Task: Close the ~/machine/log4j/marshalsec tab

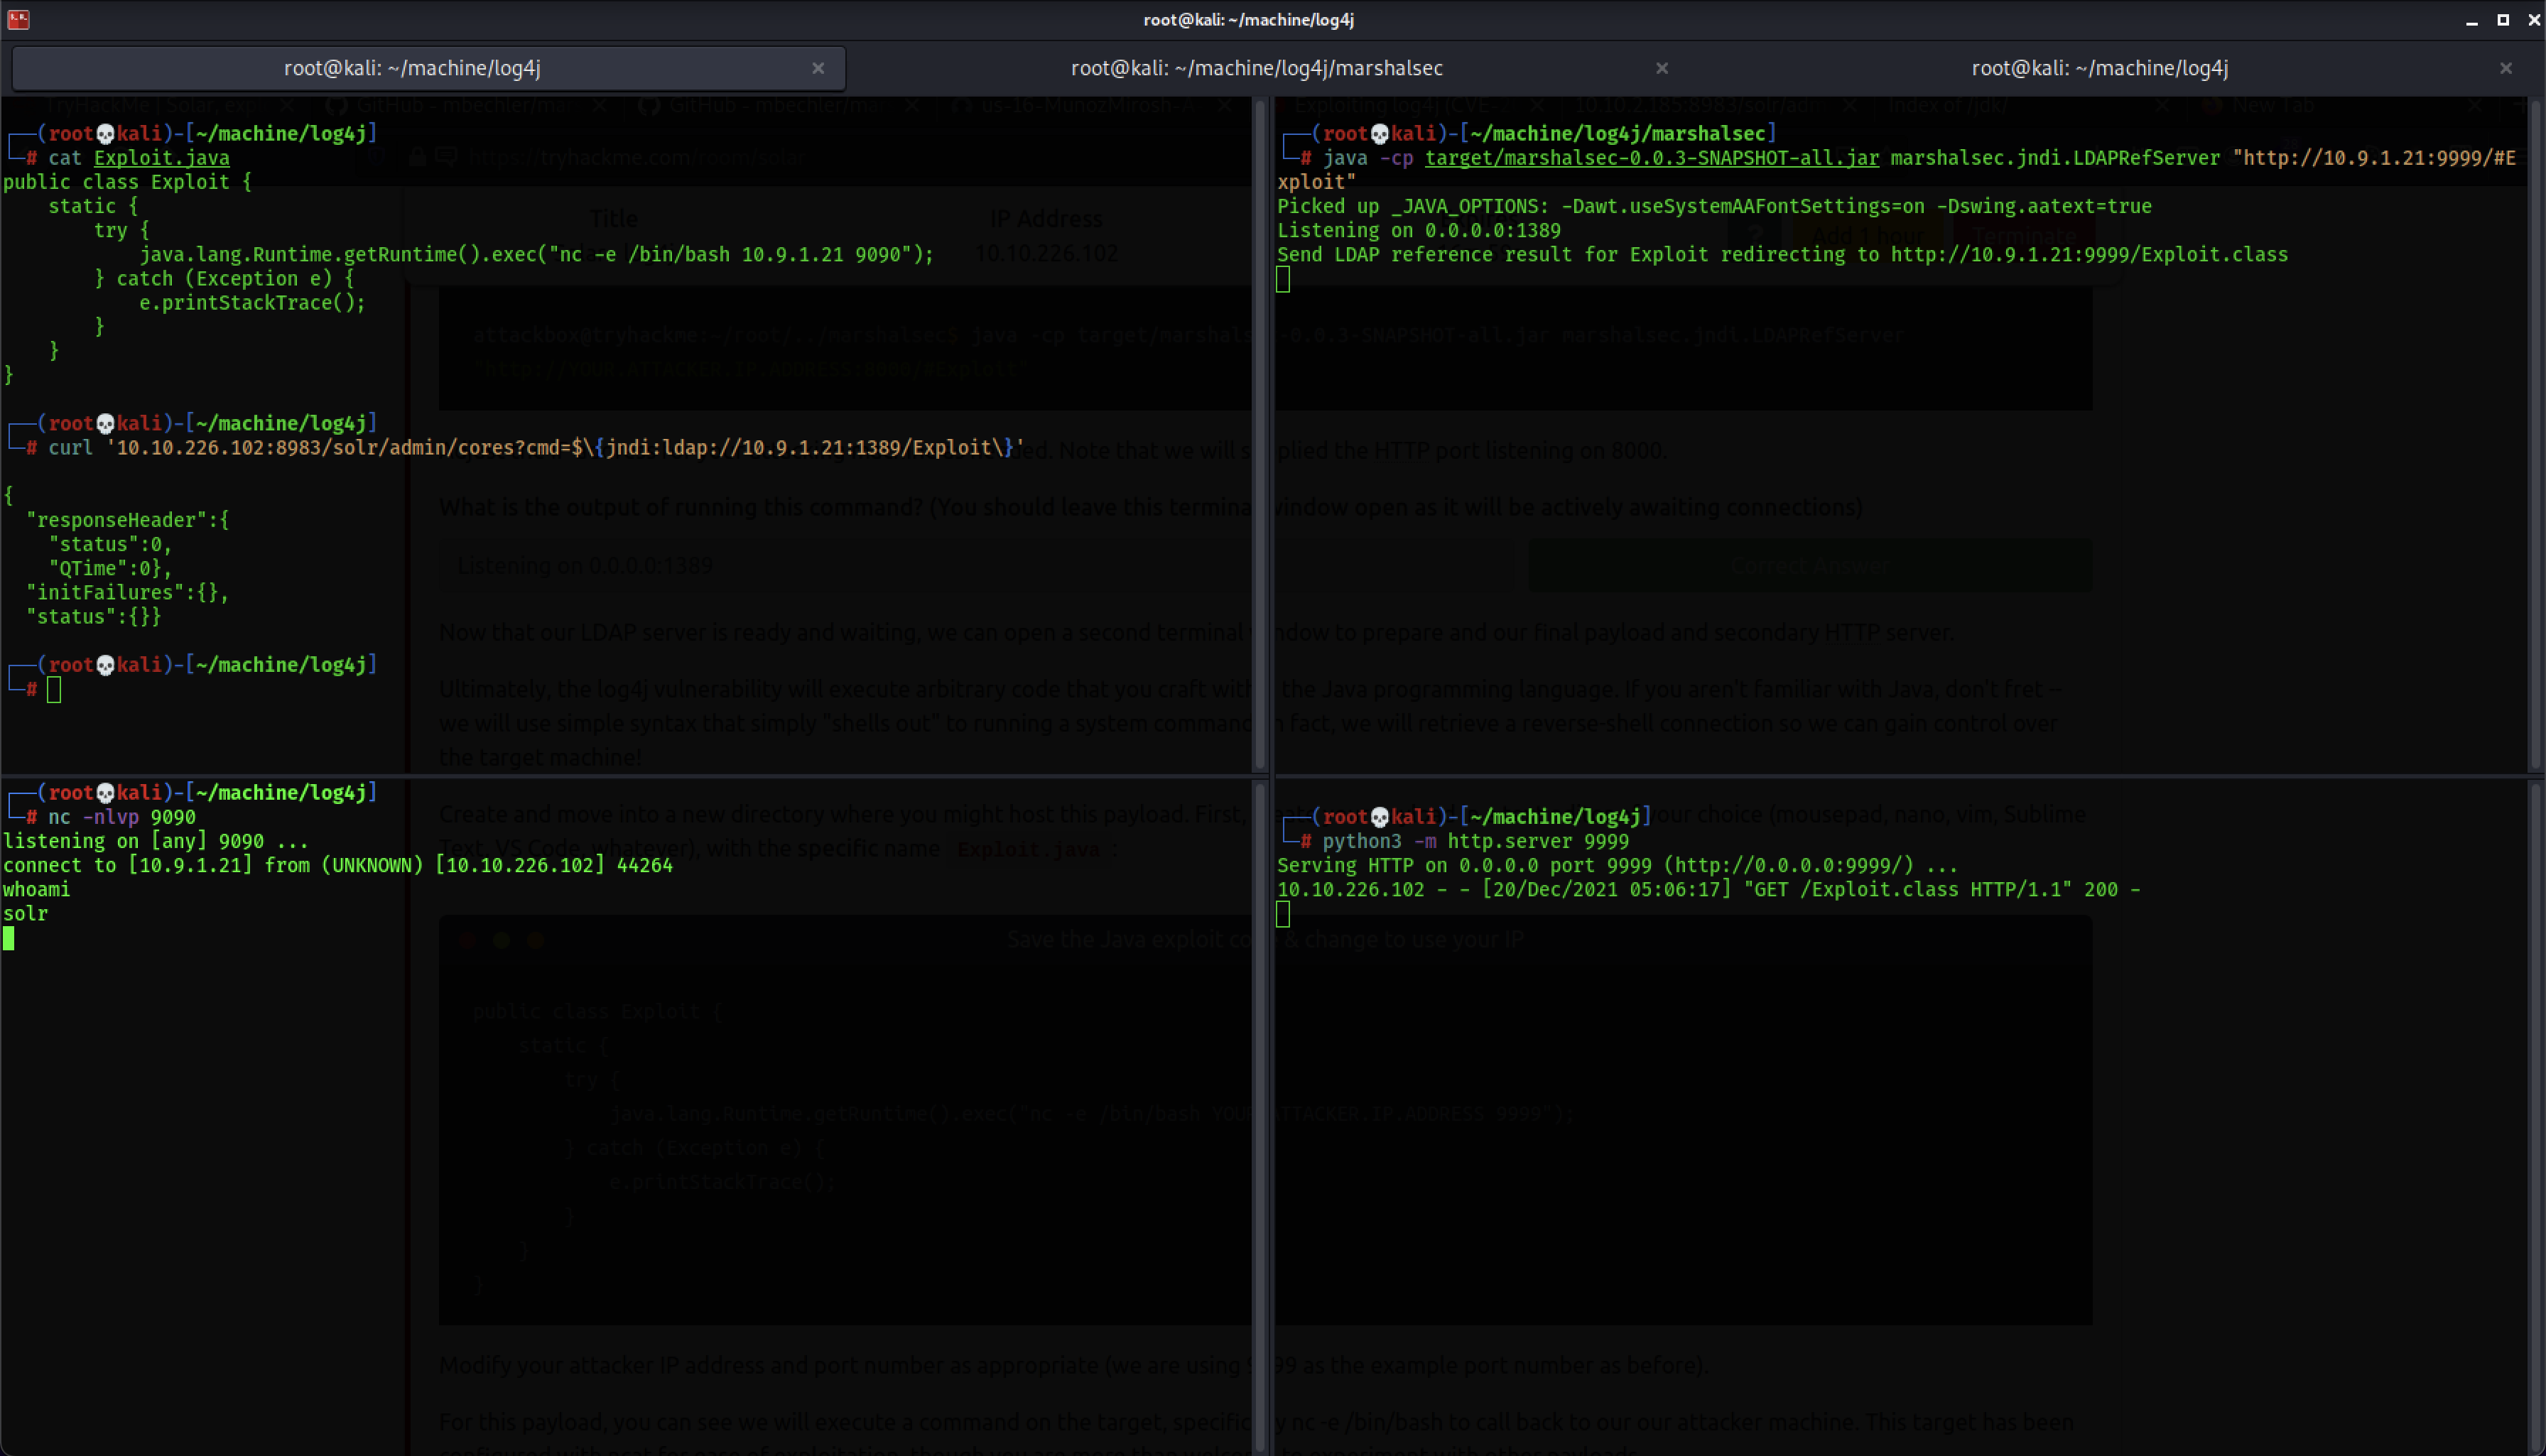Action: coord(1661,68)
